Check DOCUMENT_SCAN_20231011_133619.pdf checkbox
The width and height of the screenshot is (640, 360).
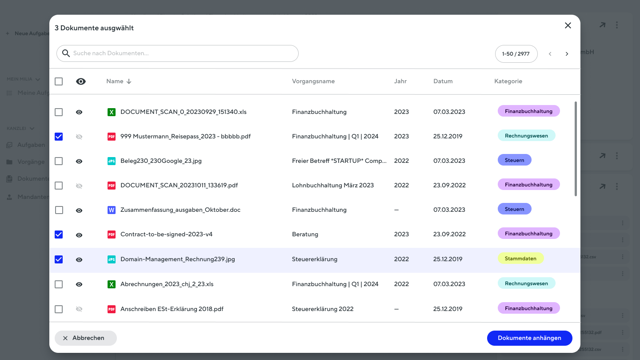59,185
